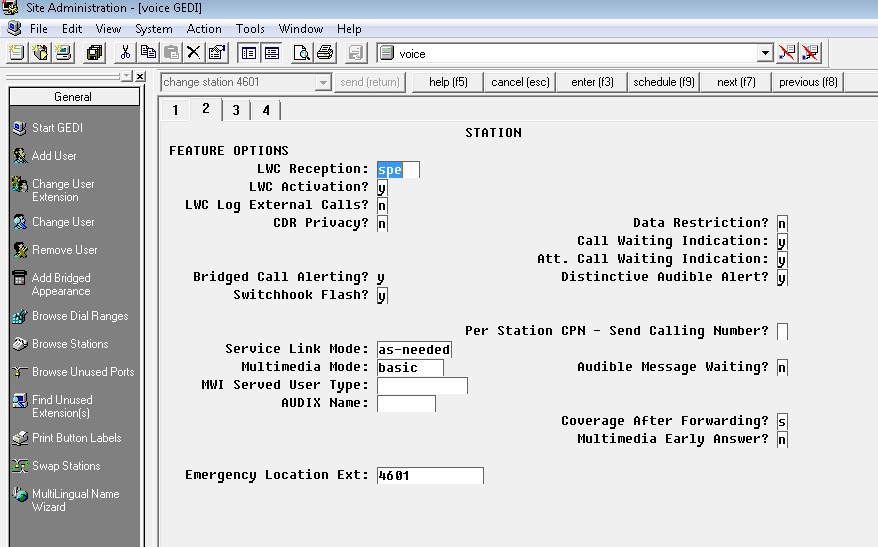Click the third toolbar icon showing a computer
The width and height of the screenshot is (878, 547).
coord(64,53)
